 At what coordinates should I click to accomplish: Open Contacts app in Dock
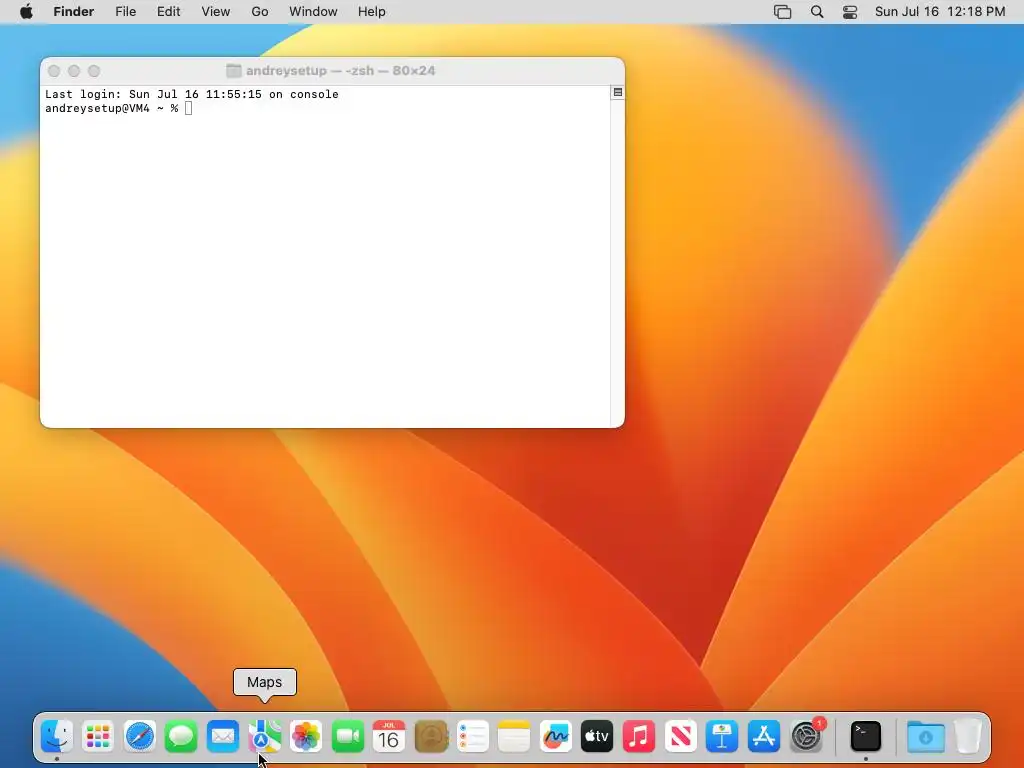(x=431, y=737)
